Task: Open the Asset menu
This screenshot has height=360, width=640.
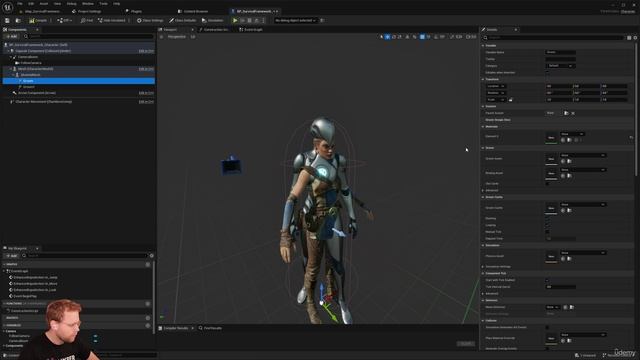Action: click(x=44, y=4)
